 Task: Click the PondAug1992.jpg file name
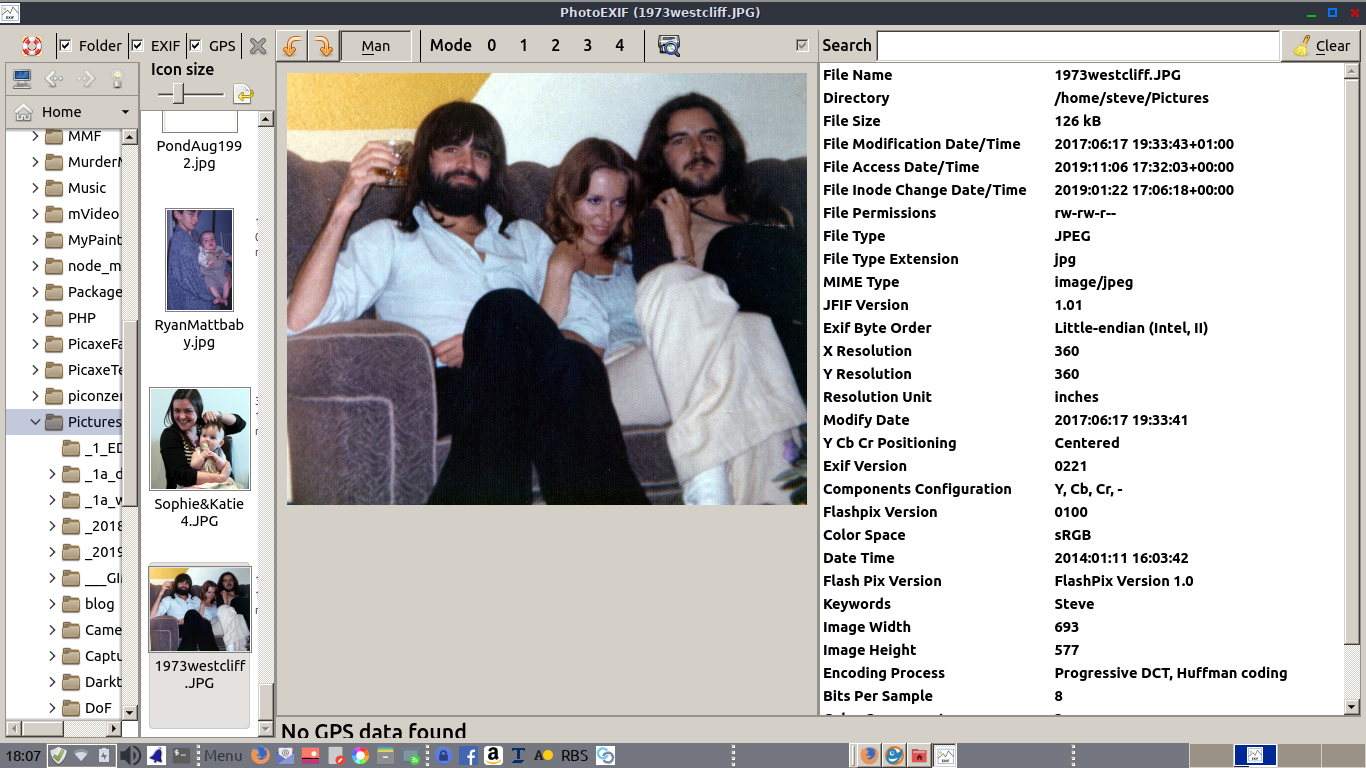coord(199,154)
